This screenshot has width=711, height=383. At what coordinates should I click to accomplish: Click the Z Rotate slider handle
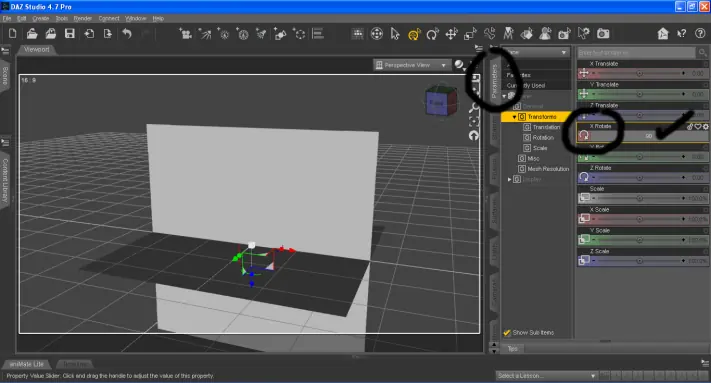point(639,177)
